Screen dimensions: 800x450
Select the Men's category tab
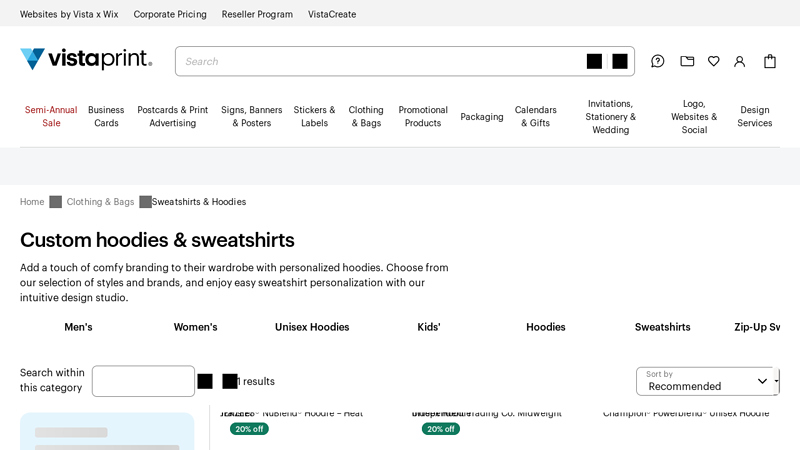[x=78, y=327]
